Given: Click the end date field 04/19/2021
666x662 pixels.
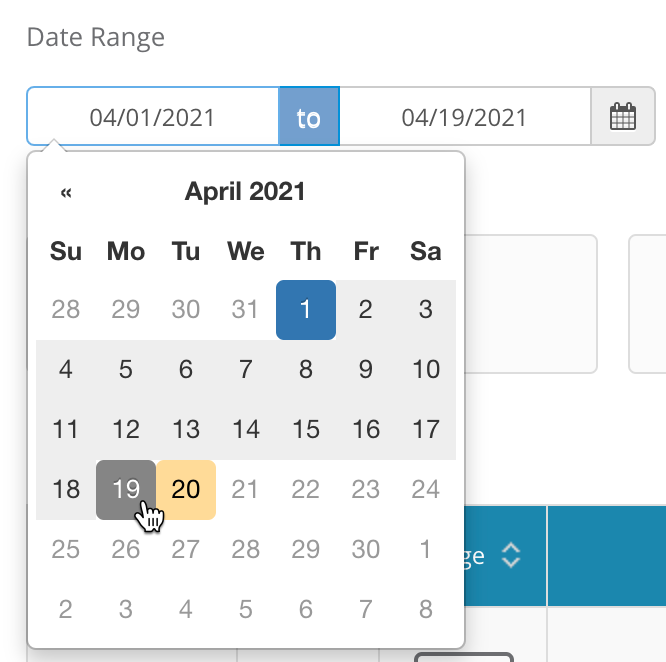Looking at the screenshot, I should pyautogui.click(x=464, y=117).
